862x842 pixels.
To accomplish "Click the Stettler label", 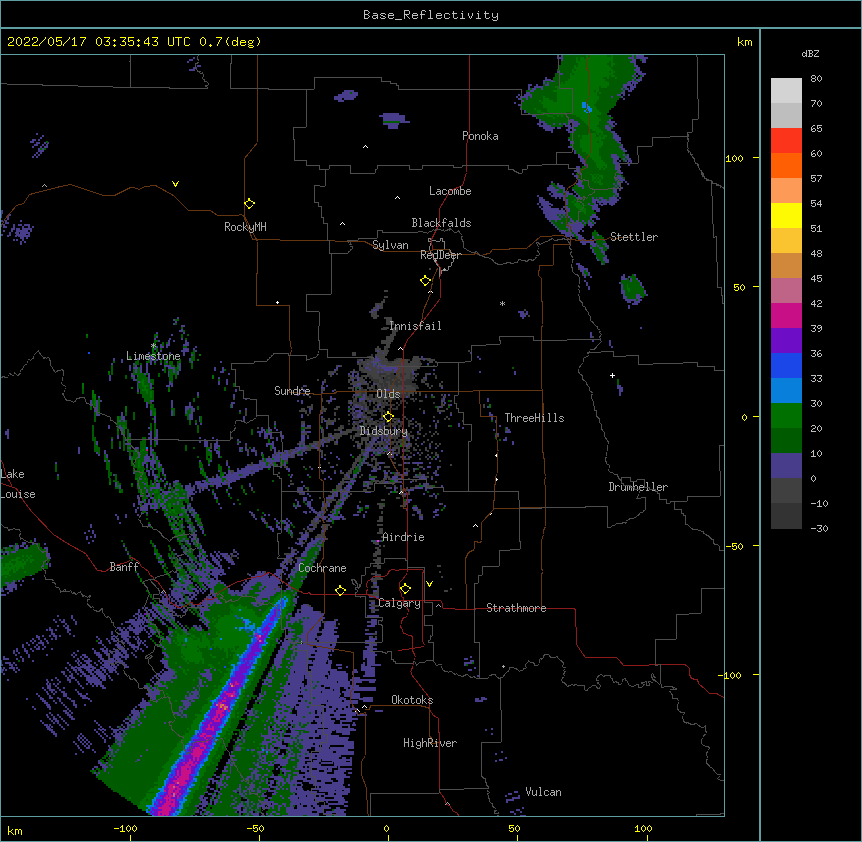I will [634, 237].
